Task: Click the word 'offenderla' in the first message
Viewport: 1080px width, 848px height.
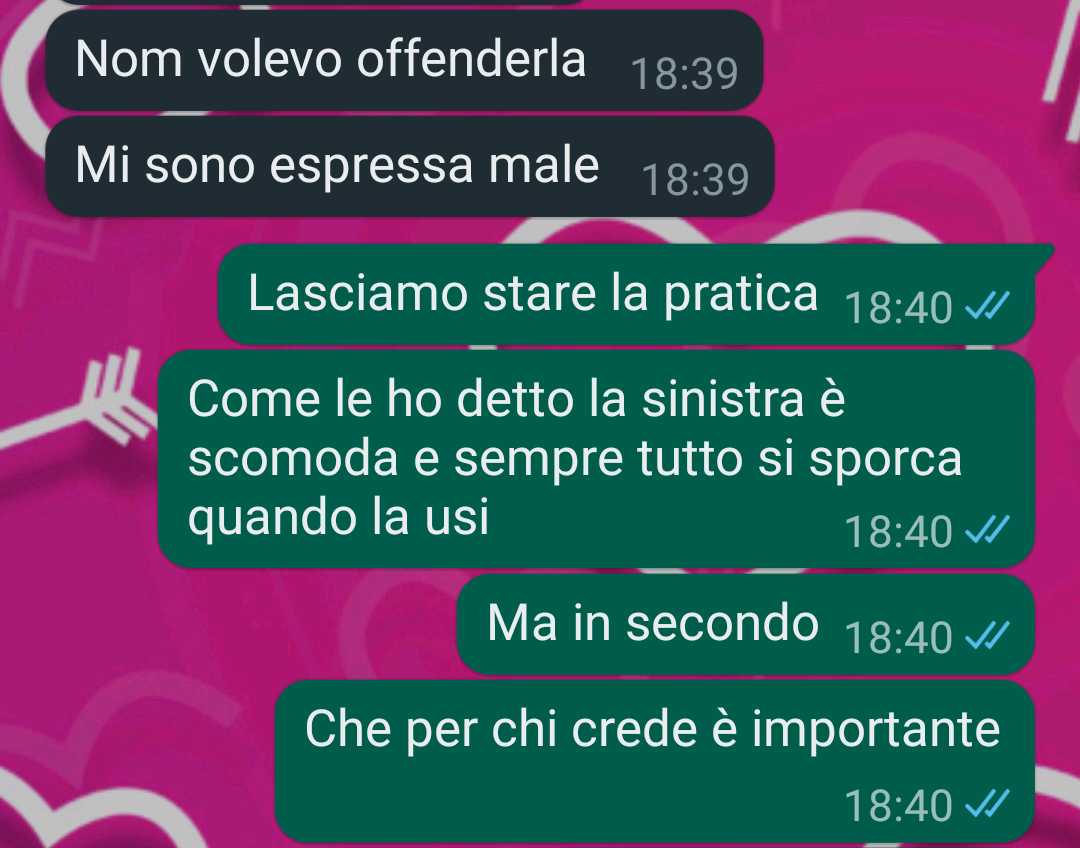Action: click(470, 59)
